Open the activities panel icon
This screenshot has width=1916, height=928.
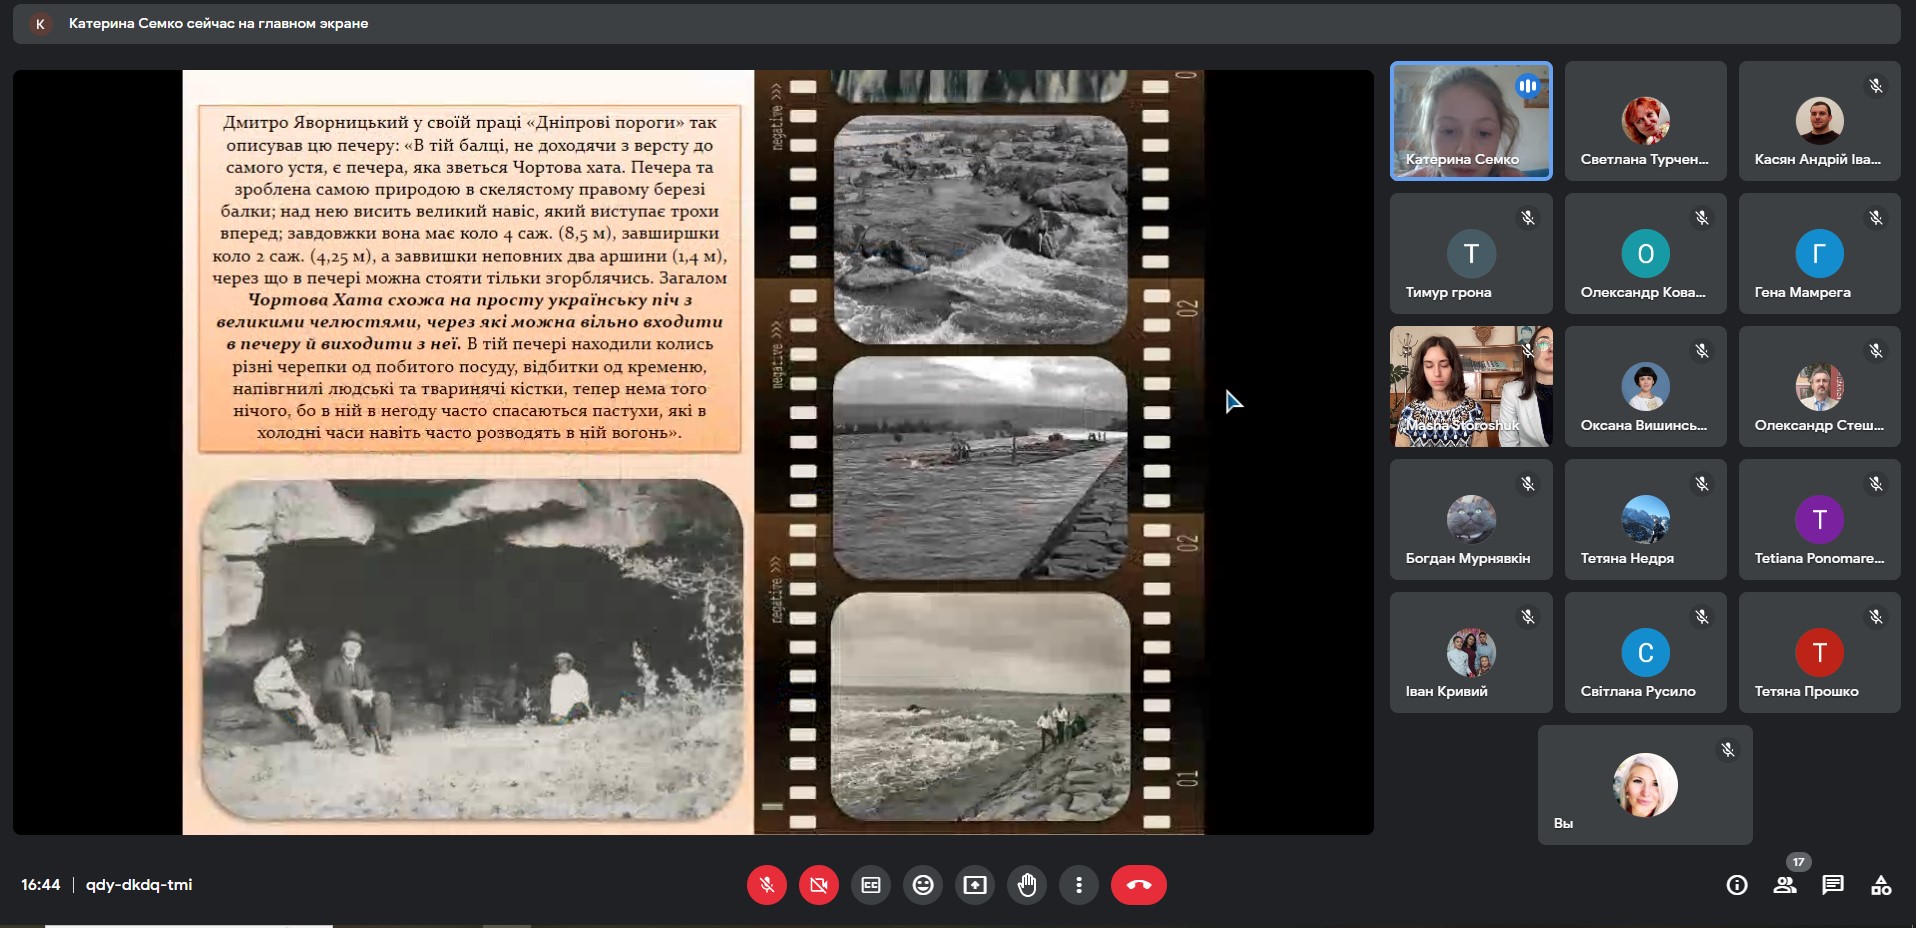click(x=1881, y=885)
